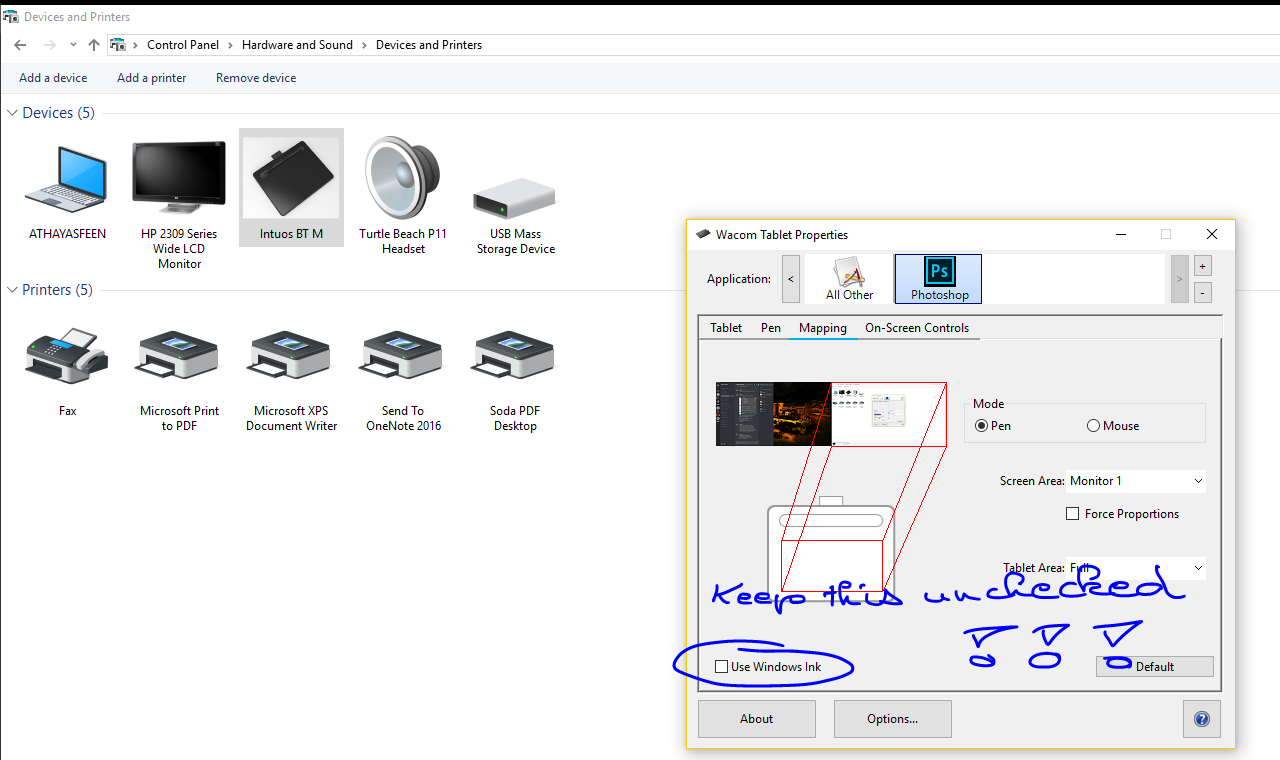Choose the All Other application icon
Viewport: 1280px width, 760px height.
[x=849, y=279]
